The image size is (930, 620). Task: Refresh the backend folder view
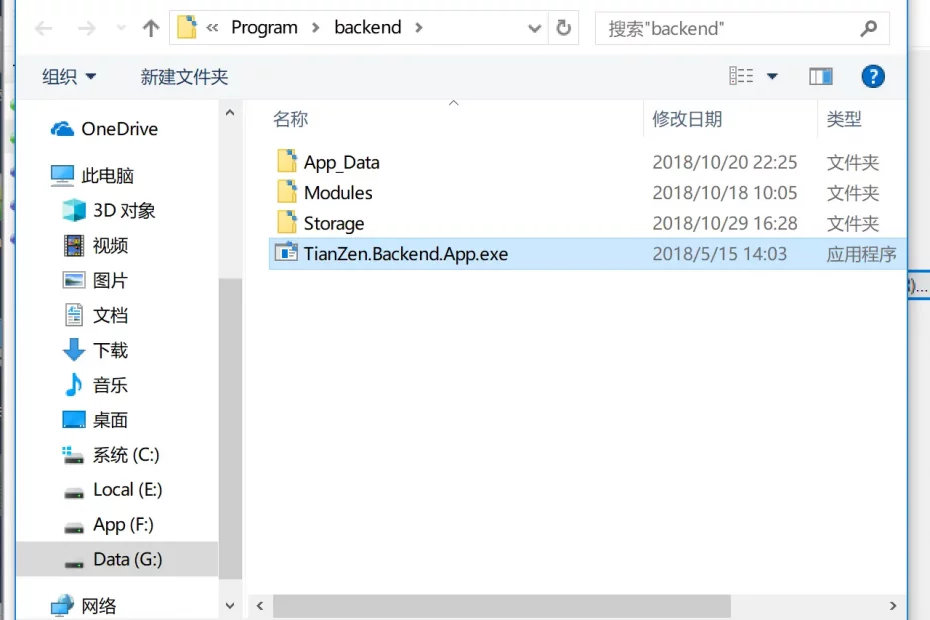[563, 28]
